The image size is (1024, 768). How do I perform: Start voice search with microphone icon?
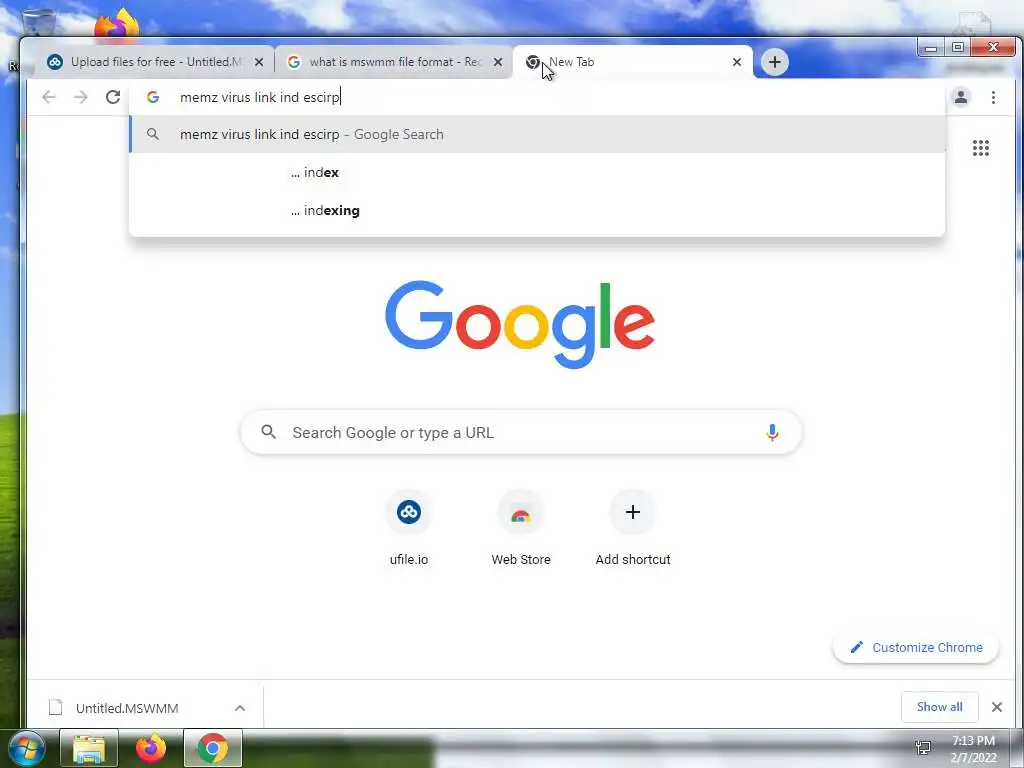point(772,432)
